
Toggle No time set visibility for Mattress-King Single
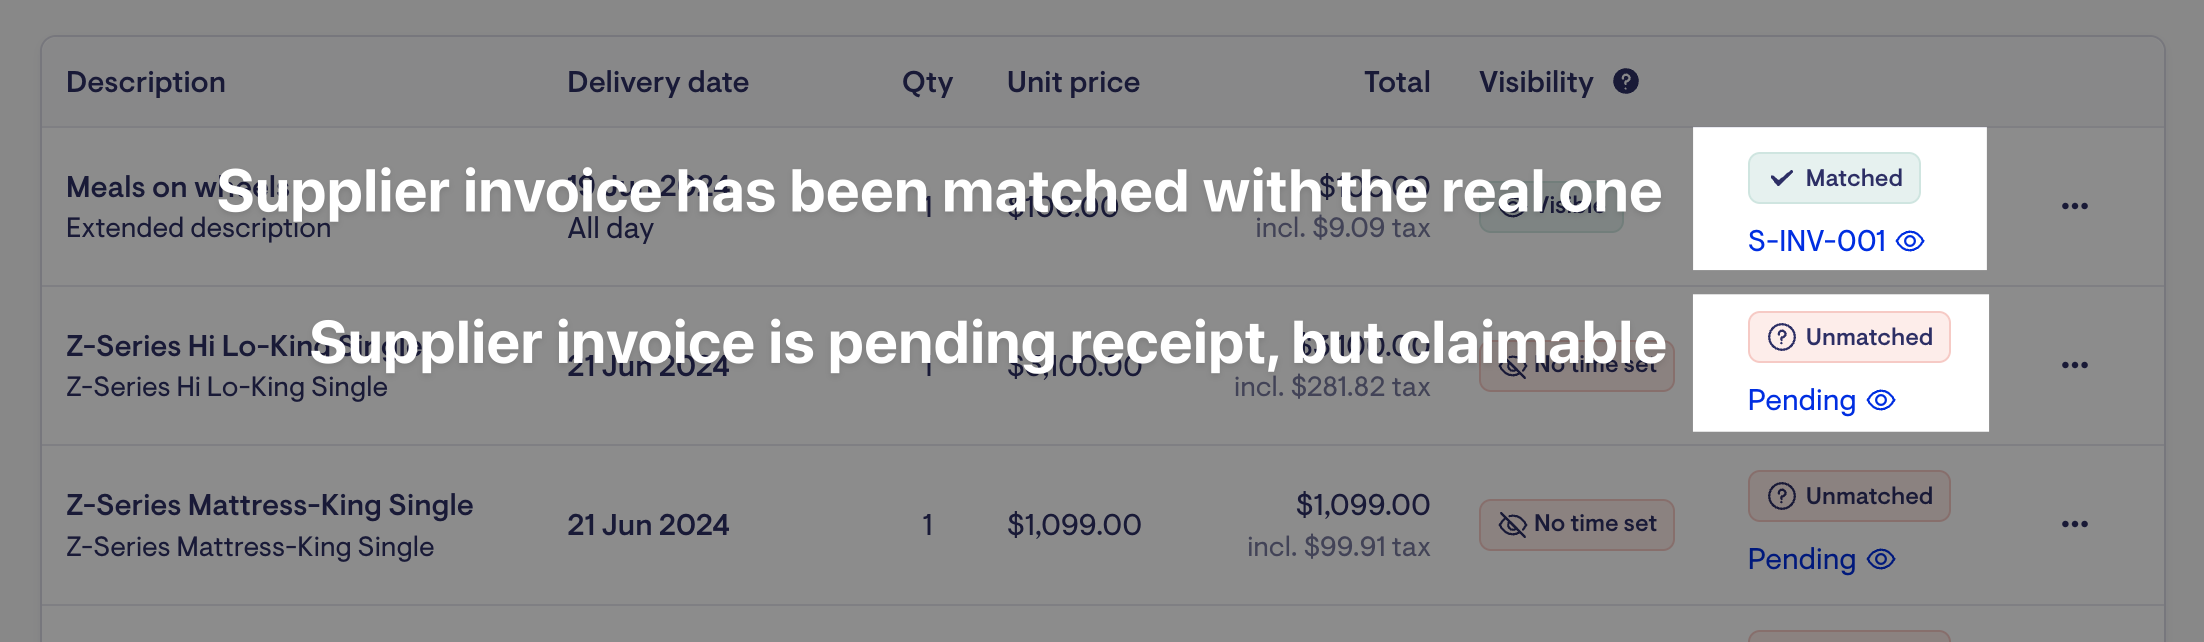point(1576,524)
